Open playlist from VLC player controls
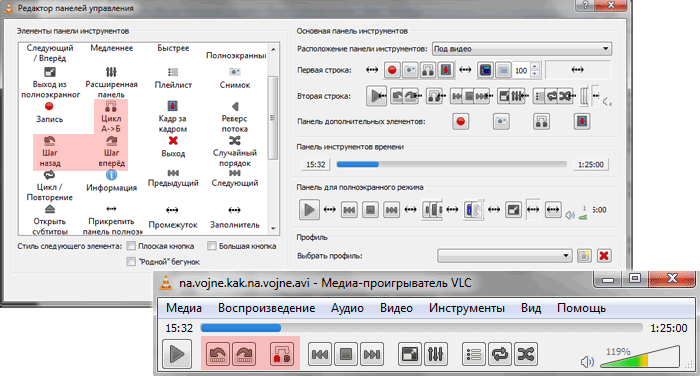 (474, 354)
